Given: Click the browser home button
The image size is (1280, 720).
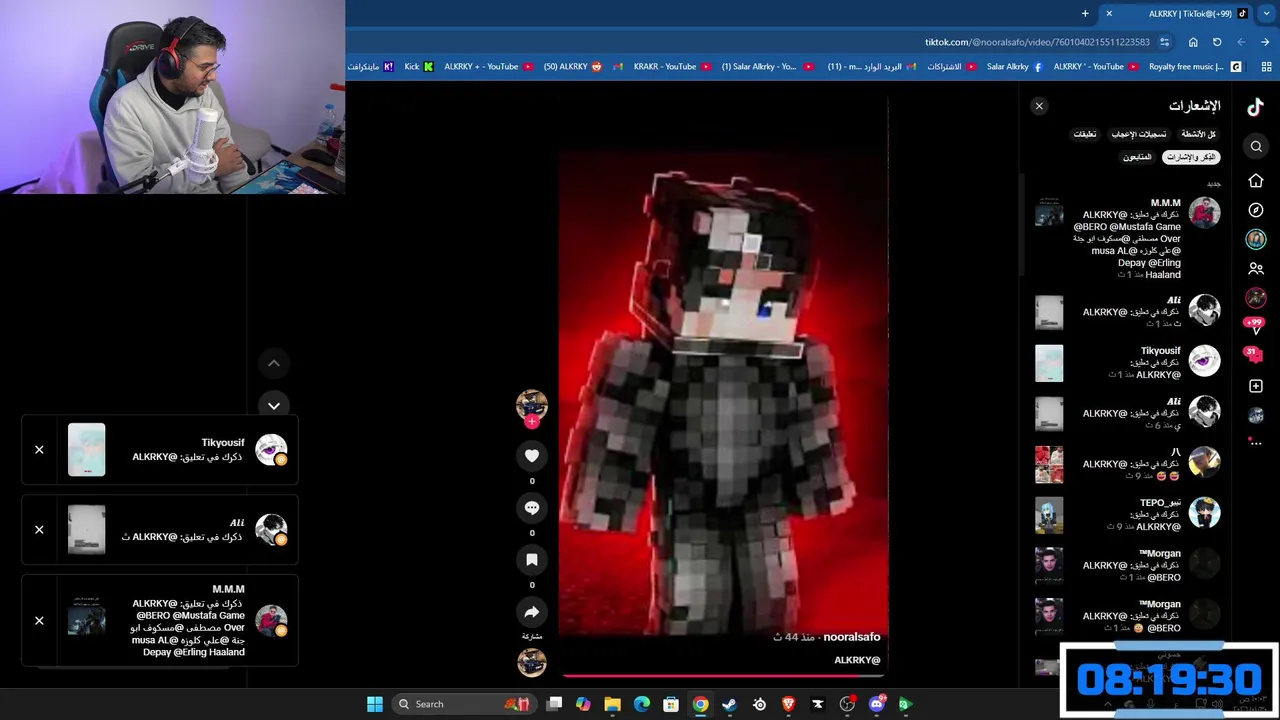Looking at the screenshot, I should point(1193,42).
